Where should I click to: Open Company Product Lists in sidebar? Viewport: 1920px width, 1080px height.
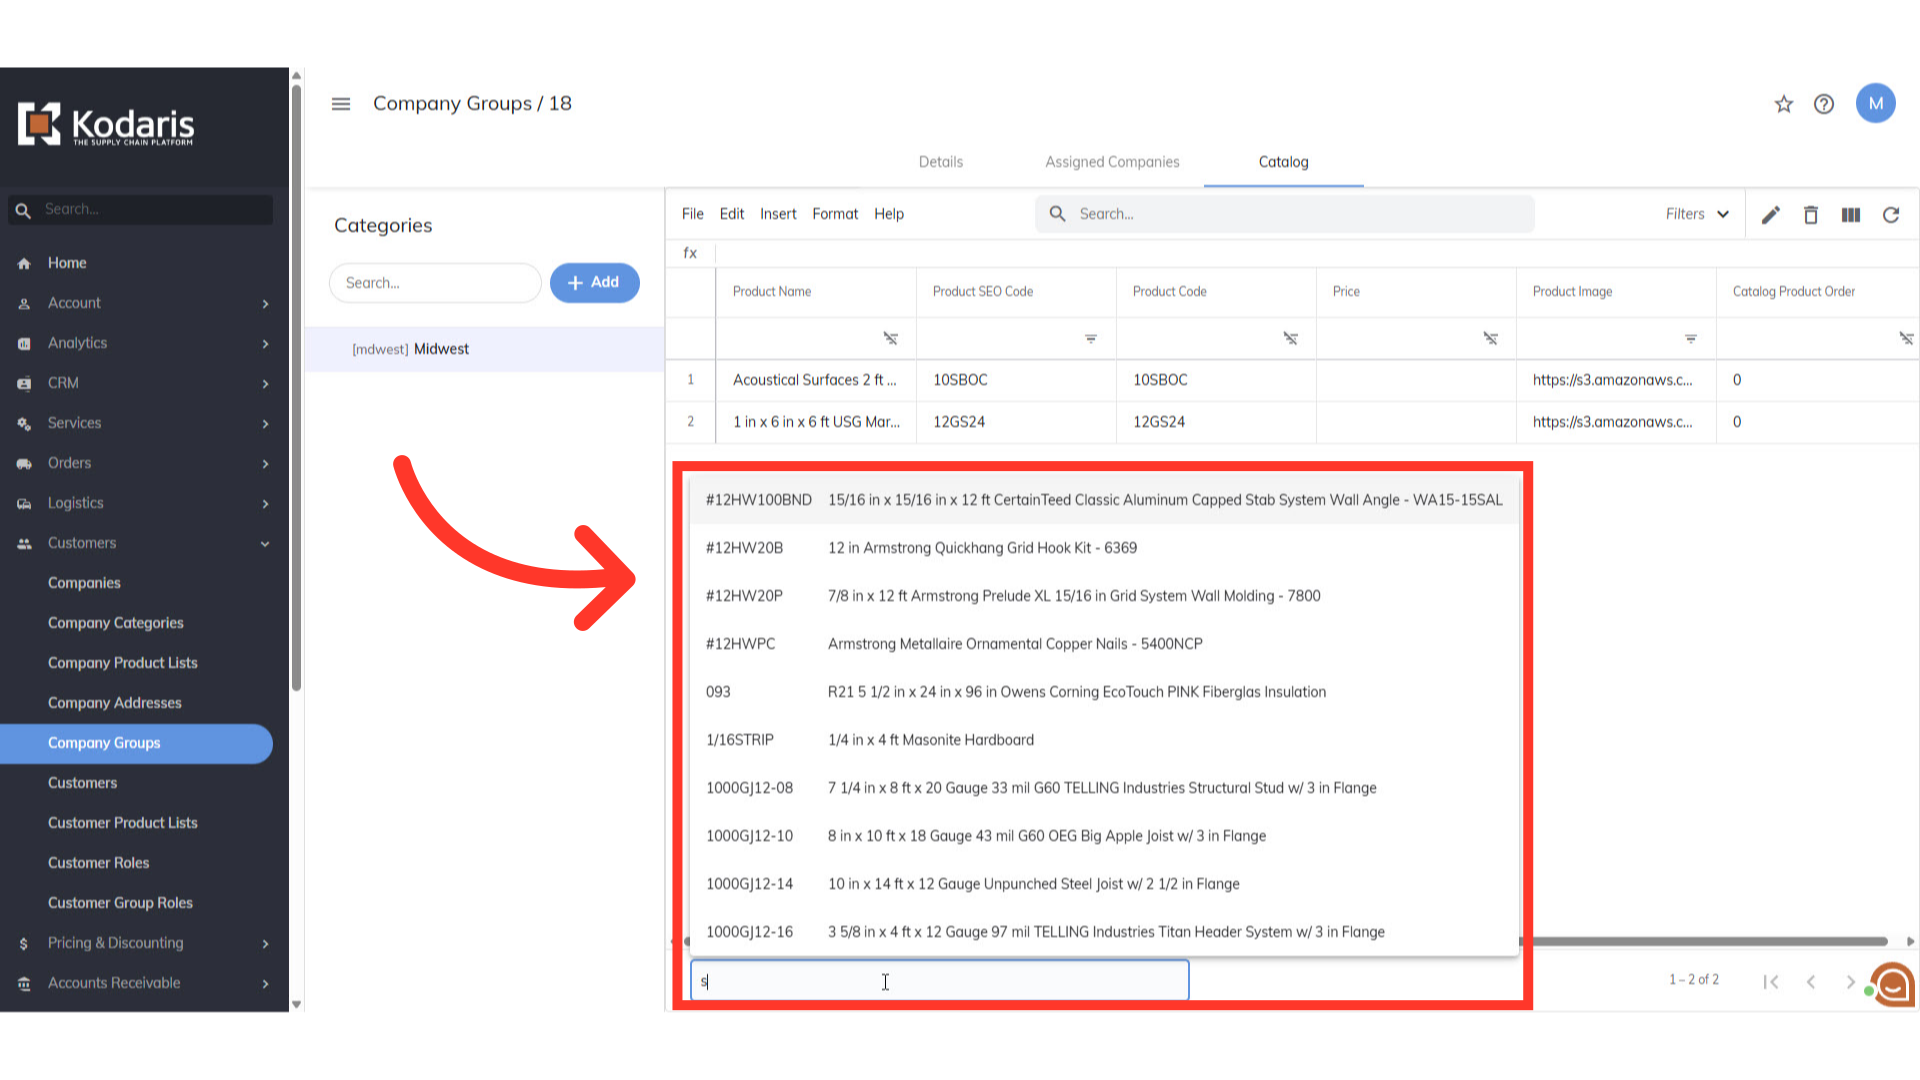click(122, 663)
